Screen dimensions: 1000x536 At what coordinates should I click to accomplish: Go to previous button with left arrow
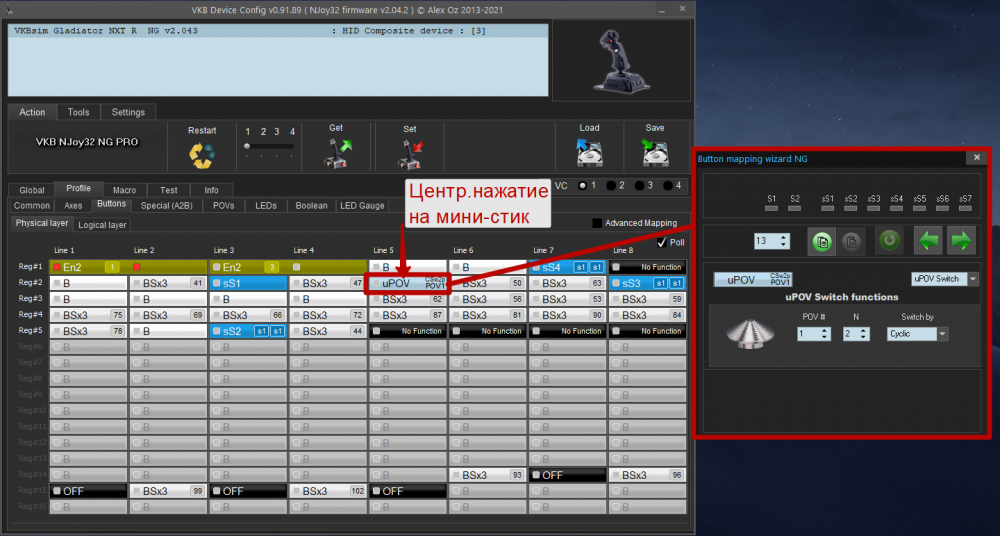(x=929, y=241)
